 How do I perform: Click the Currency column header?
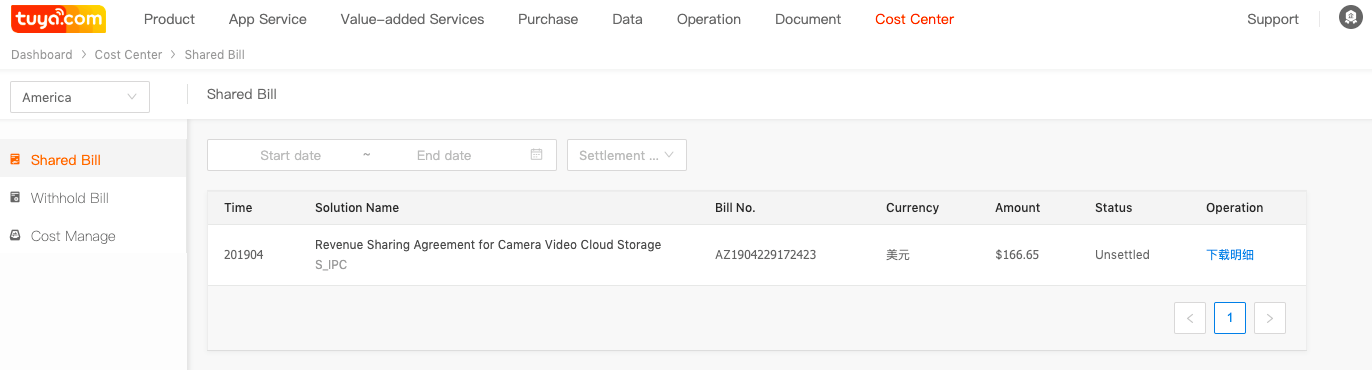(912, 208)
